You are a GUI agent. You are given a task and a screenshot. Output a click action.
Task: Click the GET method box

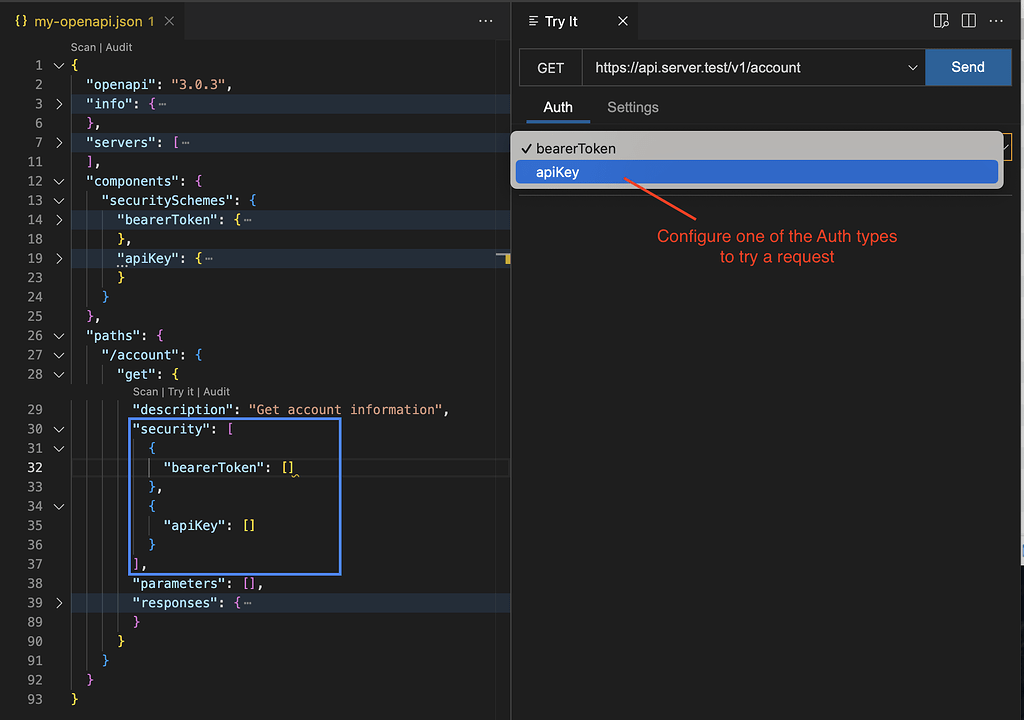[551, 68]
